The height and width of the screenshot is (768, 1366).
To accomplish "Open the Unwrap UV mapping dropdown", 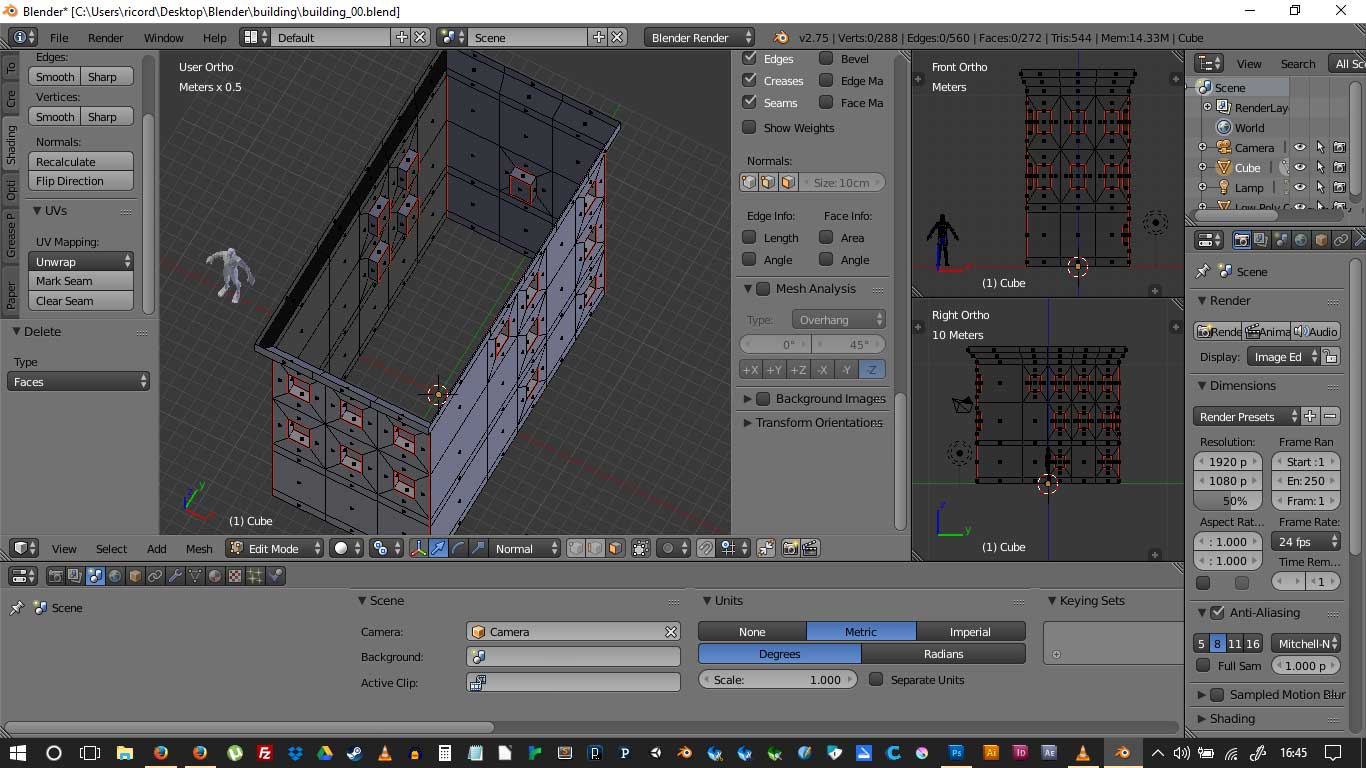I will click(x=83, y=261).
